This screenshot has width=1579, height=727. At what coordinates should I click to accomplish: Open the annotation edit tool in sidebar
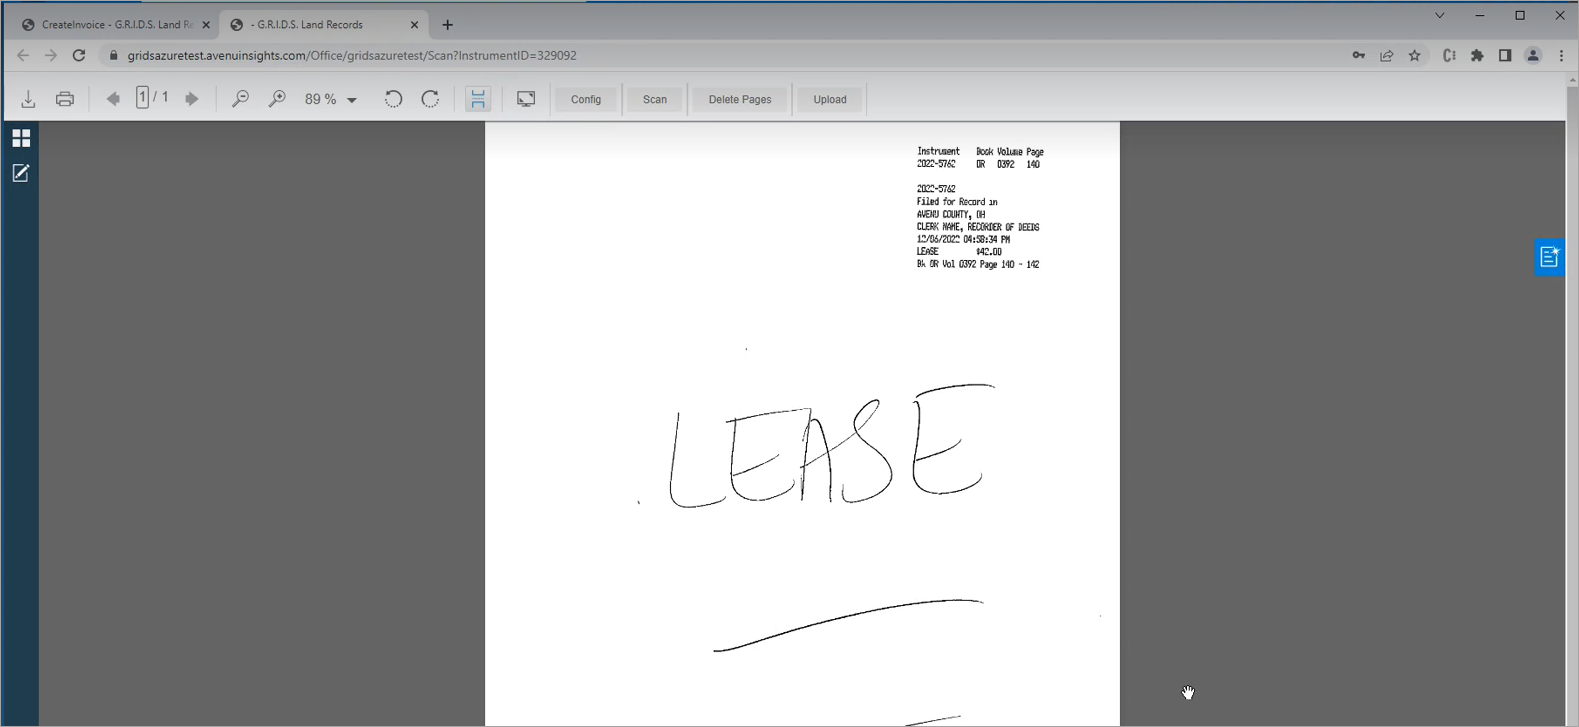click(21, 173)
